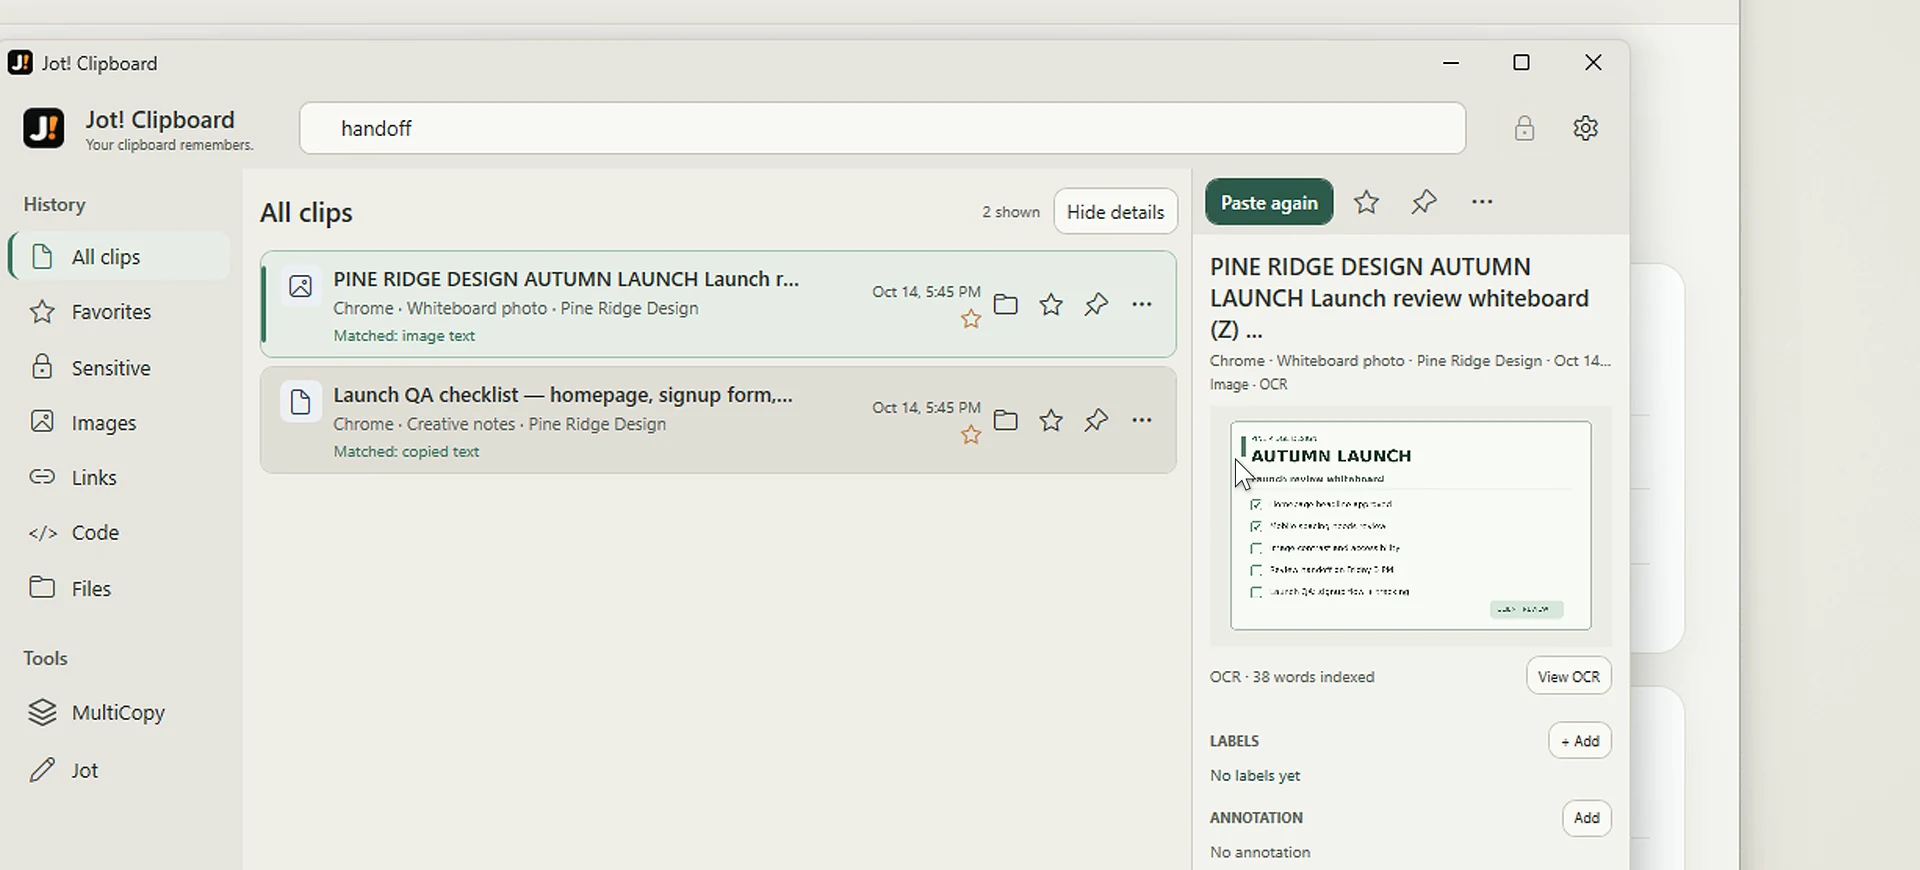This screenshot has height=870, width=1920.
Task: Open the Sensitive clips section
Action: [120, 368]
